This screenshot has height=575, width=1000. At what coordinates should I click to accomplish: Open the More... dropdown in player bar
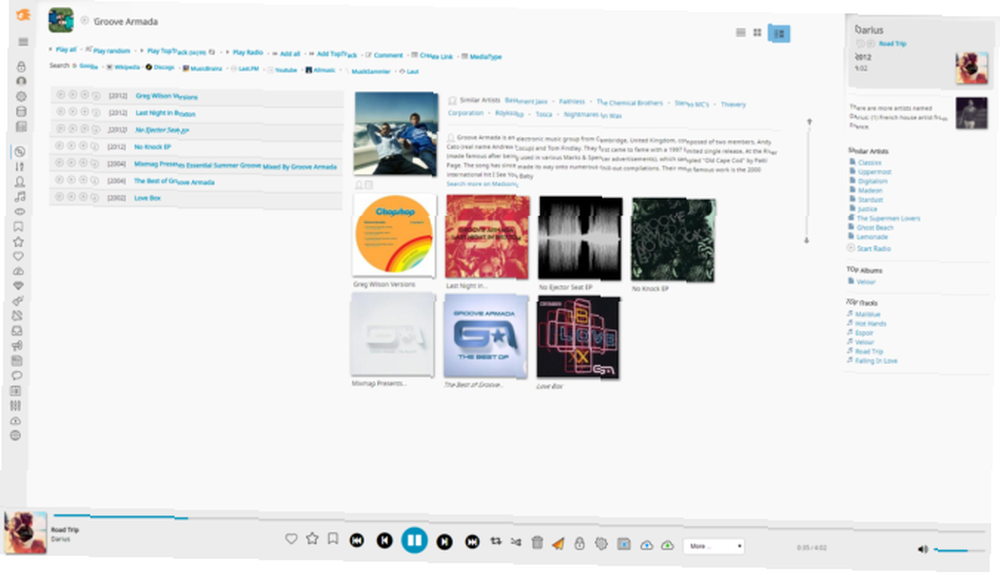[714, 546]
